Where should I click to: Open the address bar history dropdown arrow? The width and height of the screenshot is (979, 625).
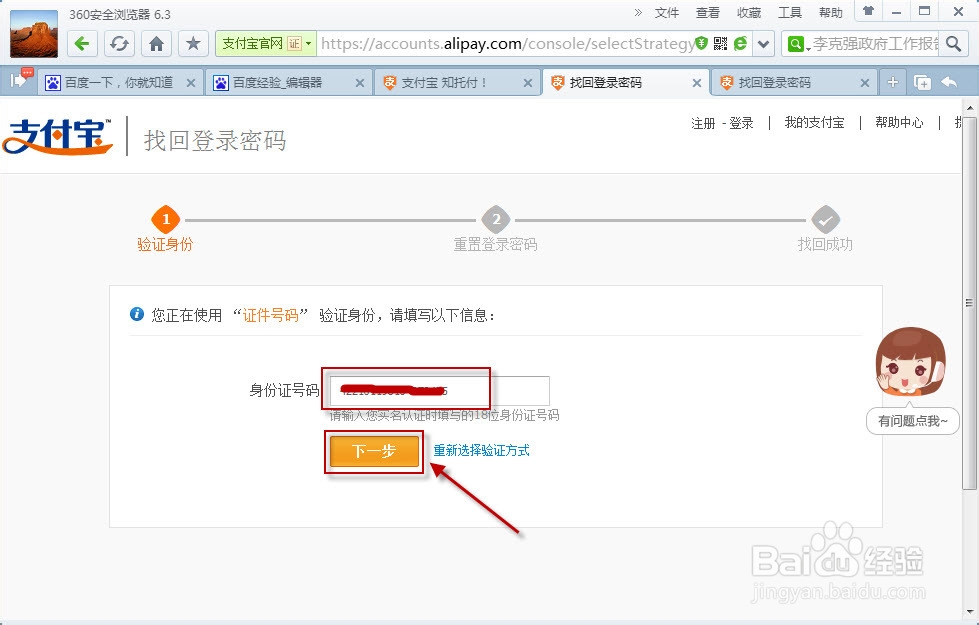(763, 44)
